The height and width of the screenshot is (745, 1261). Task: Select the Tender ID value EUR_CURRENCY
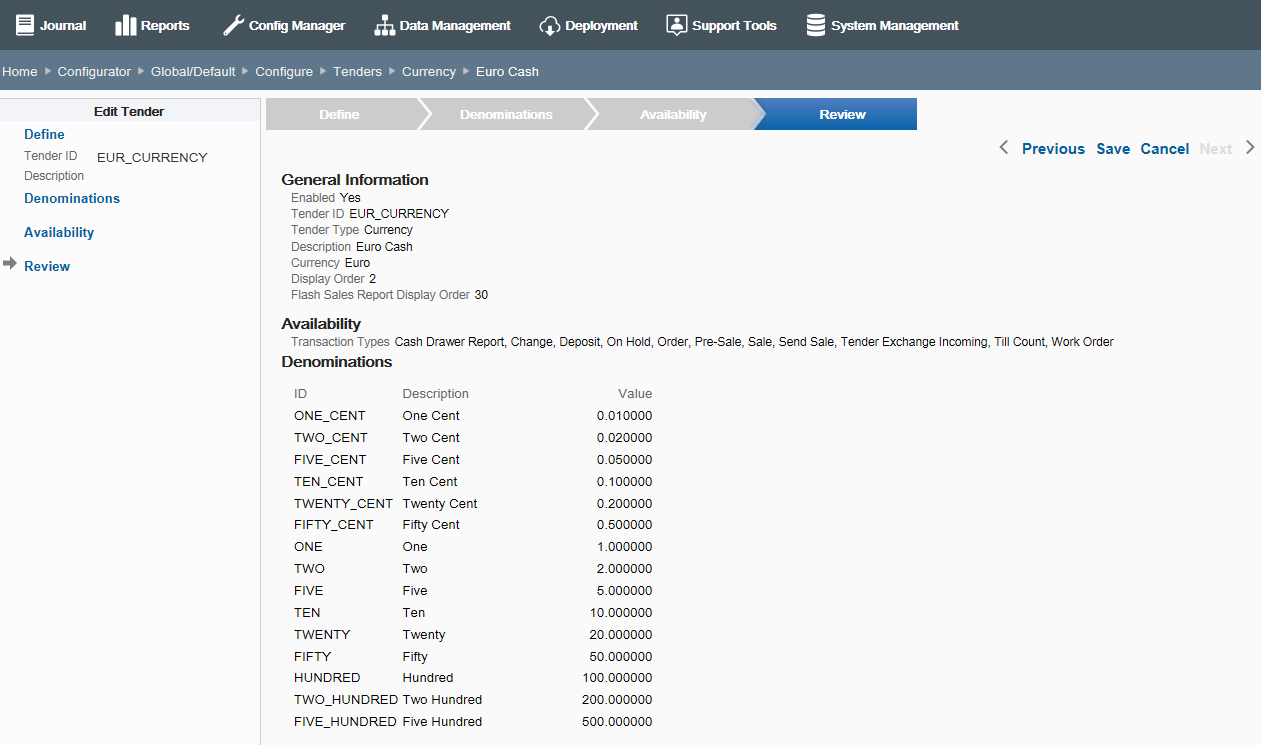(x=151, y=157)
